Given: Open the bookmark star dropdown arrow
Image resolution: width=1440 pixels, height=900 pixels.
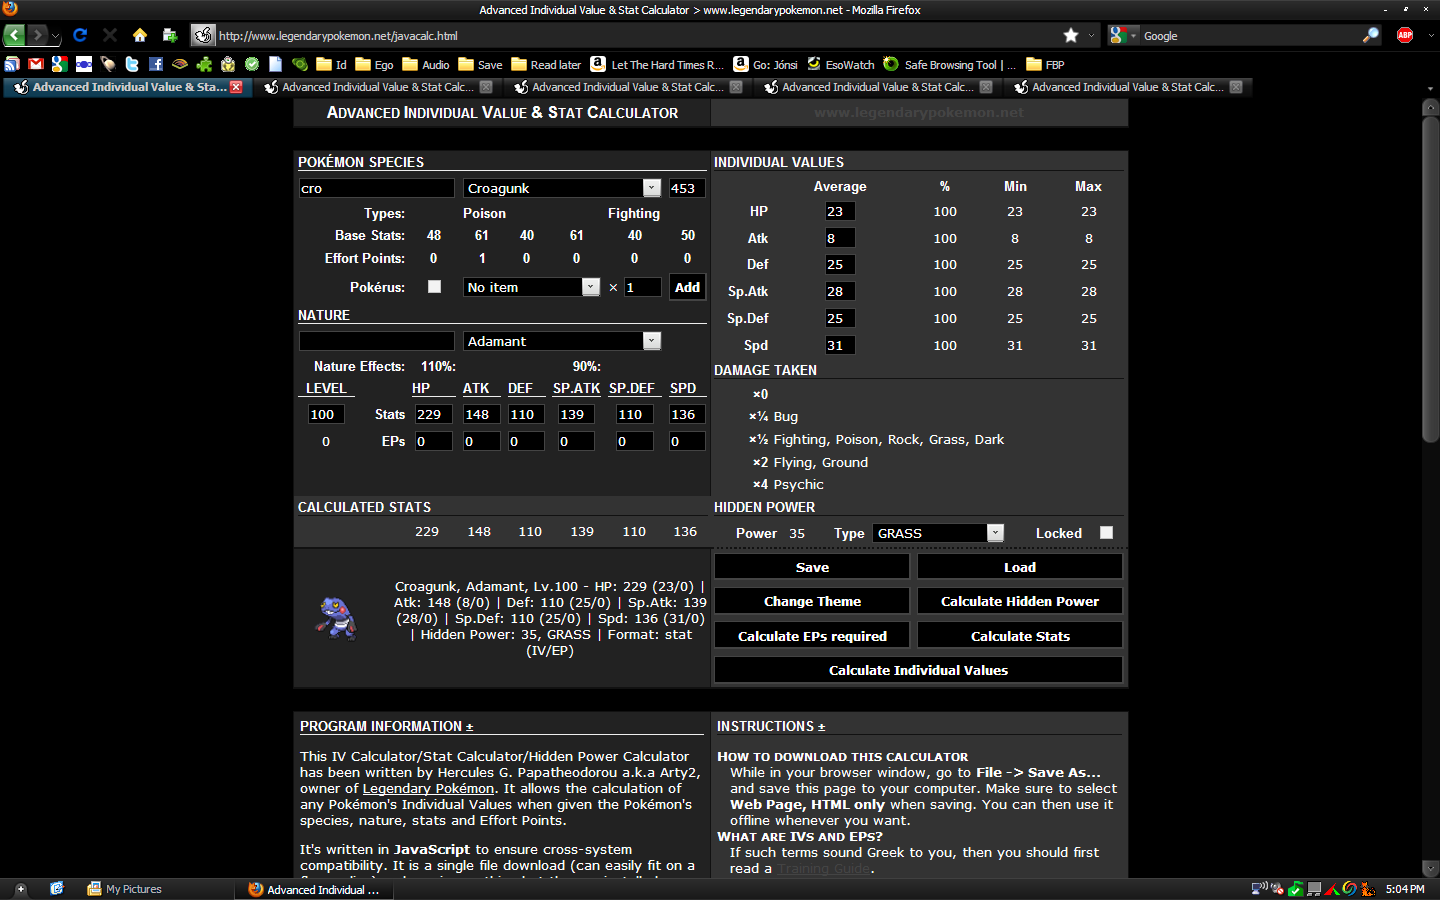Looking at the screenshot, I should click(1091, 35).
